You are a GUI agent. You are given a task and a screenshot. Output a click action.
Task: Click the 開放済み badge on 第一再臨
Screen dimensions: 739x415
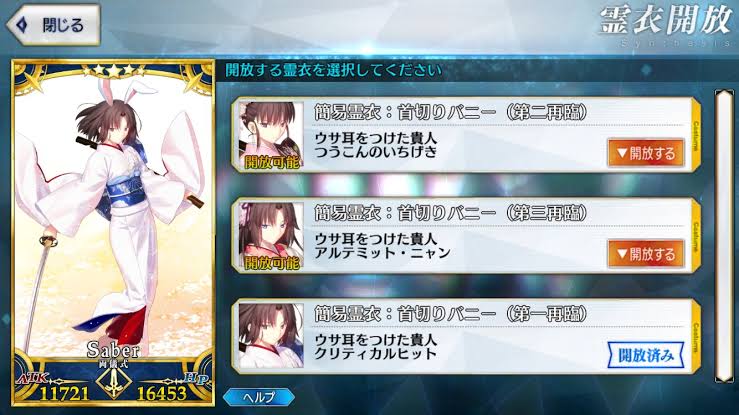coord(645,355)
